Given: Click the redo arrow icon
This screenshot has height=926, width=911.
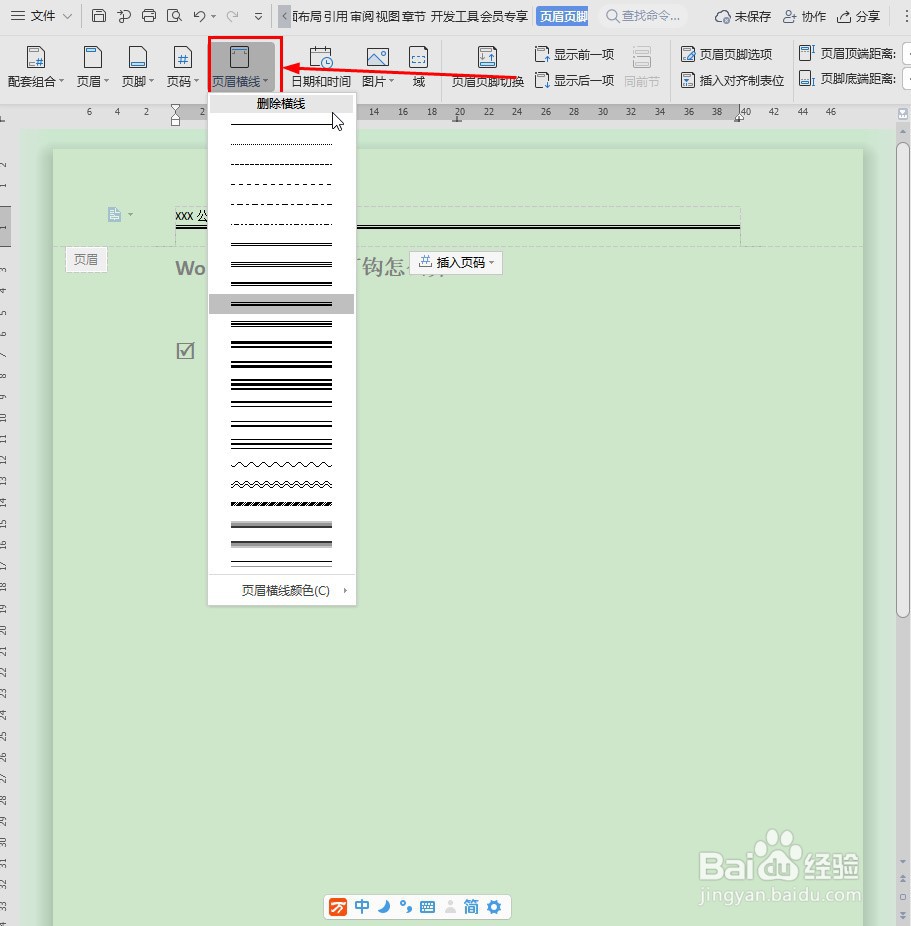Looking at the screenshot, I should (x=233, y=16).
